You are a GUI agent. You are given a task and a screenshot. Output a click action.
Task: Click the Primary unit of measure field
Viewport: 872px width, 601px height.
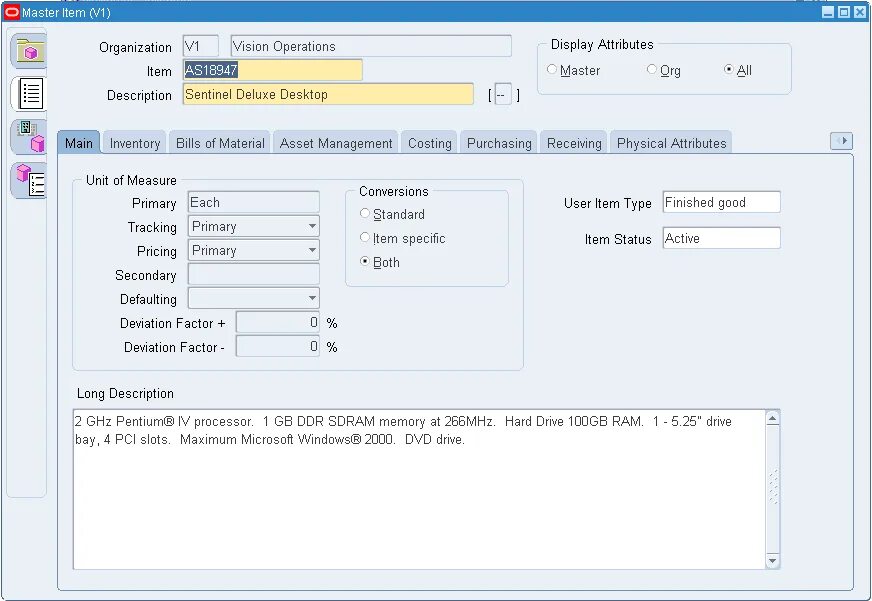tap(254, 202)
